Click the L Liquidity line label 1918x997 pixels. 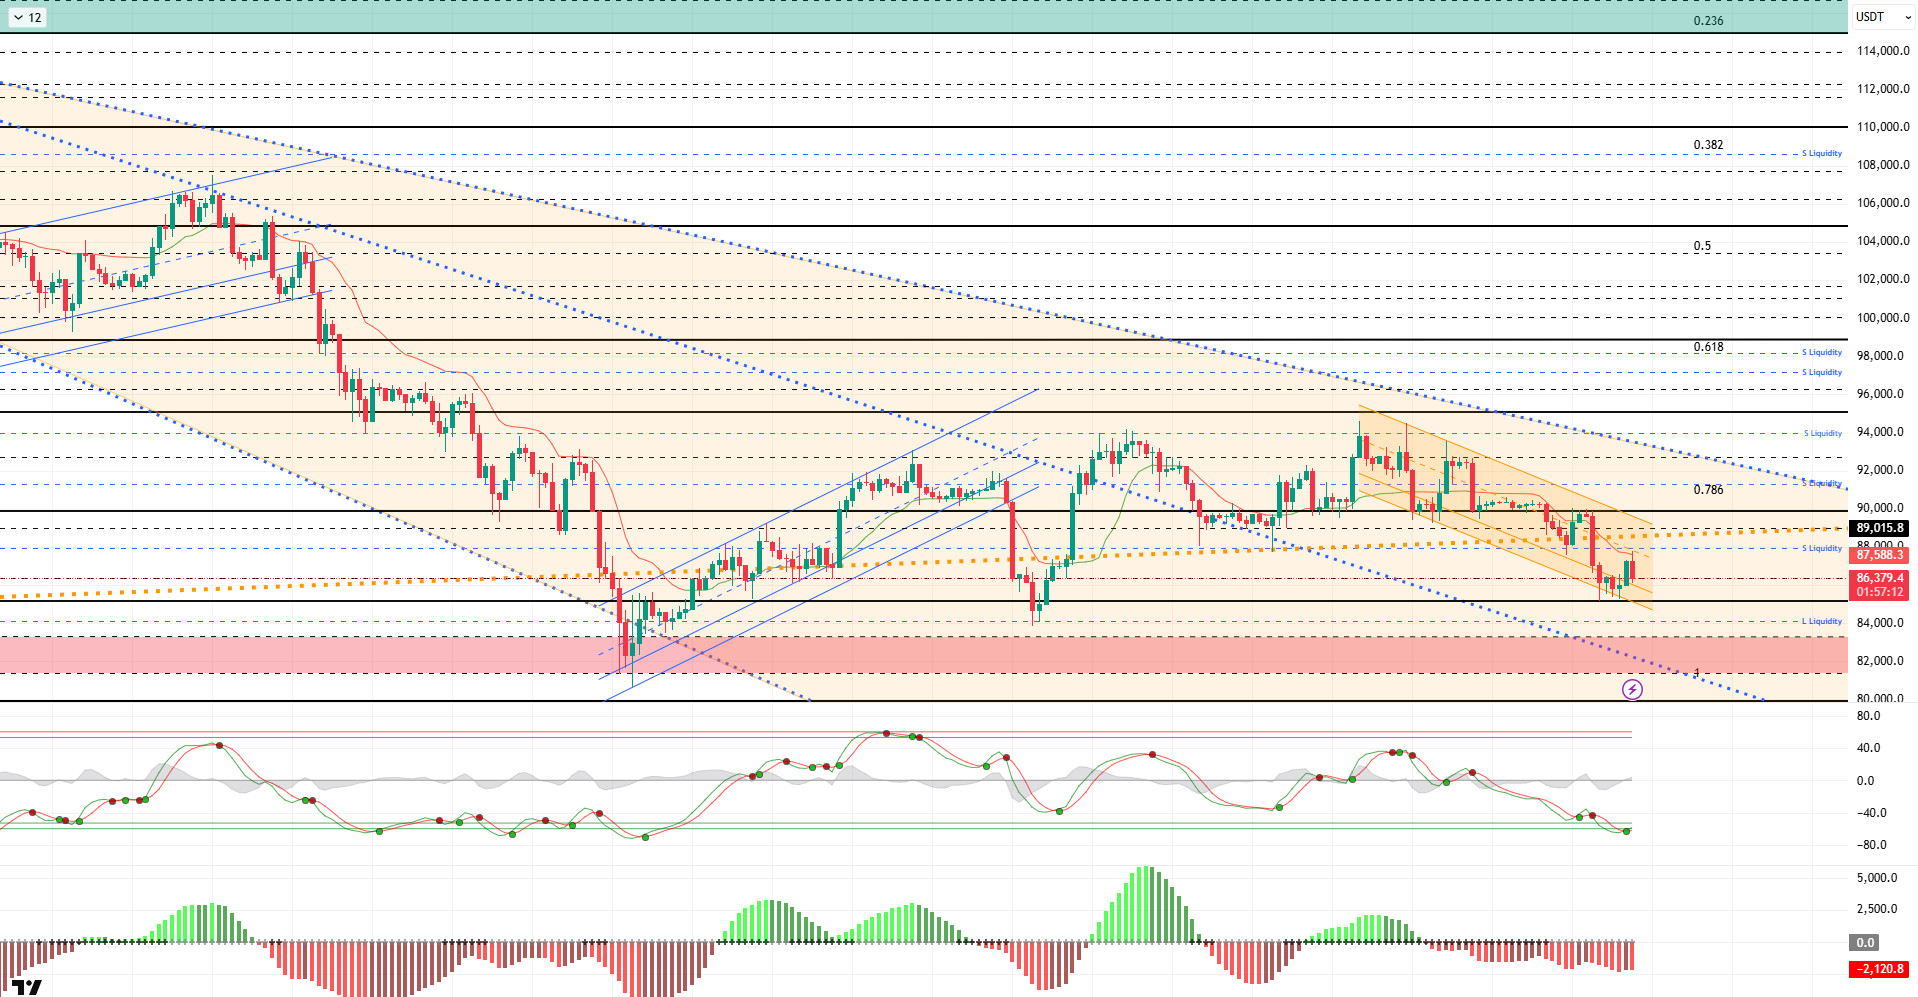point(1821,621)
